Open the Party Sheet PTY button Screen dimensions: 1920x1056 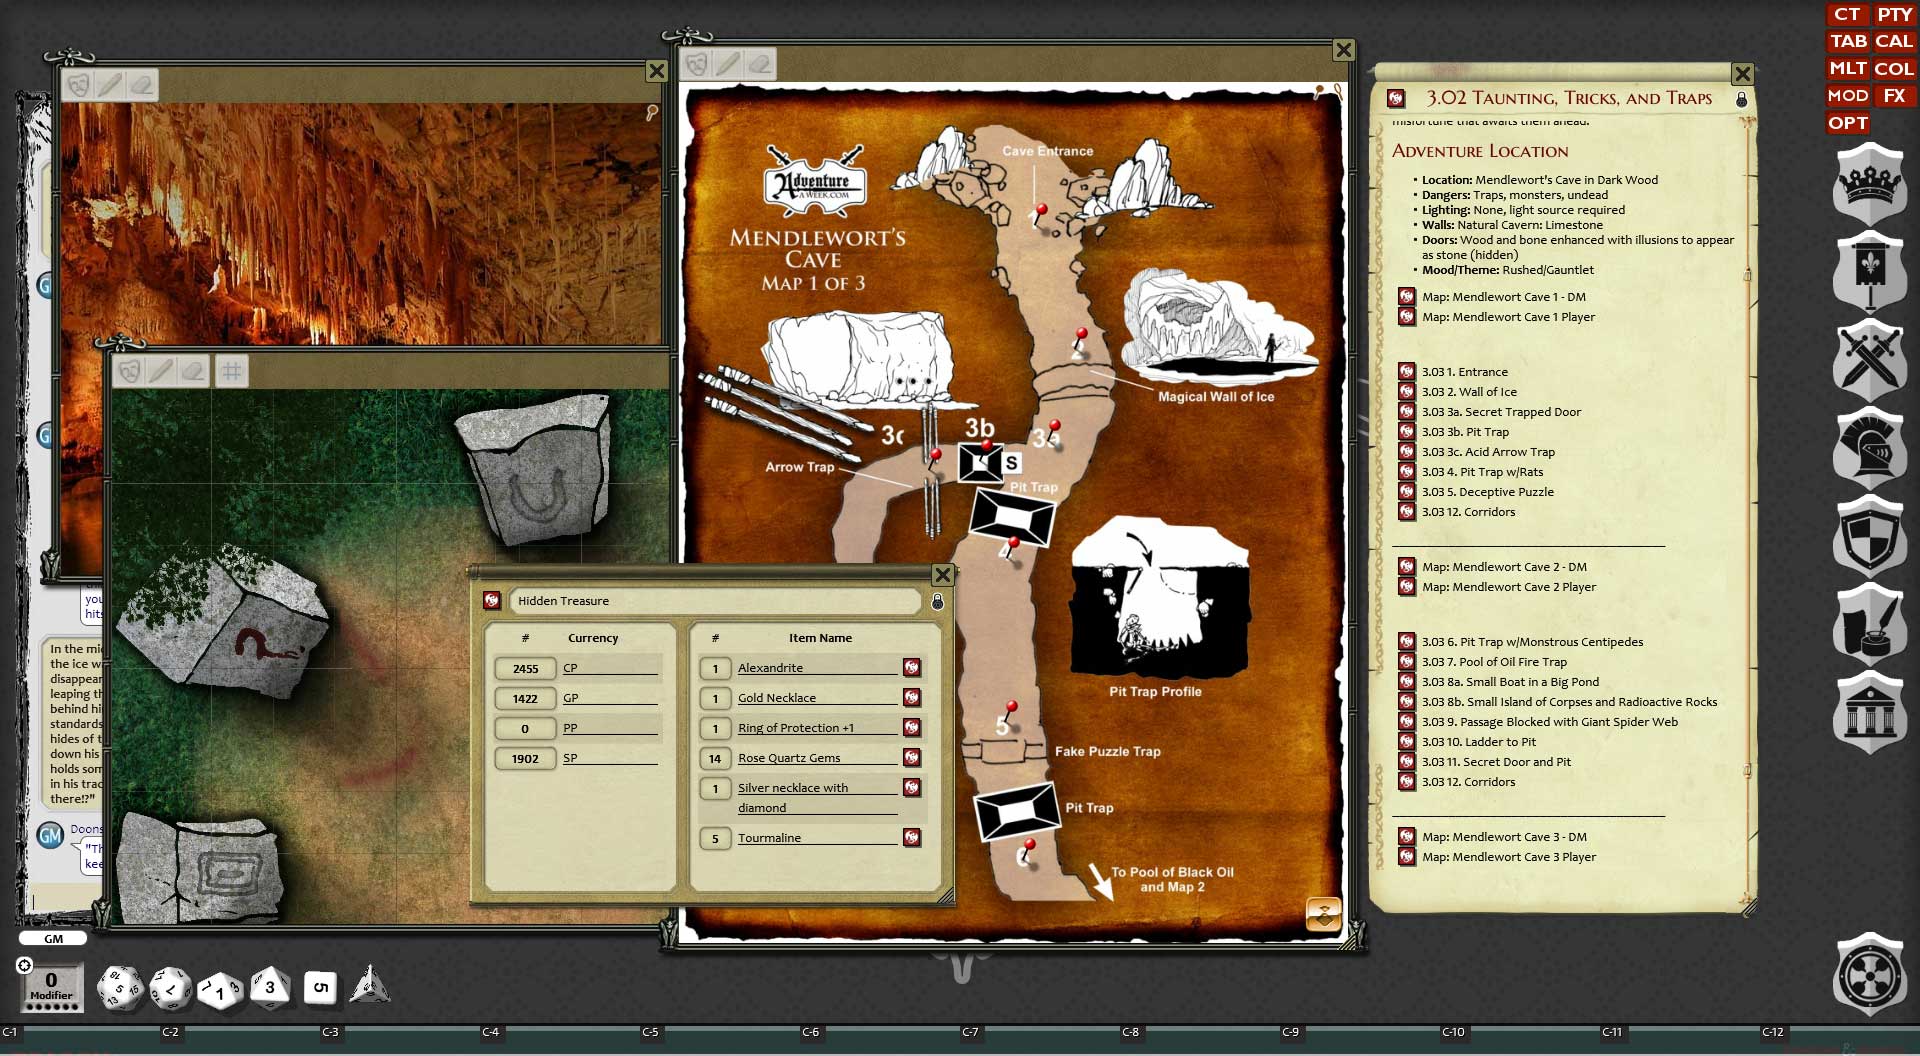click(1894, 14)
